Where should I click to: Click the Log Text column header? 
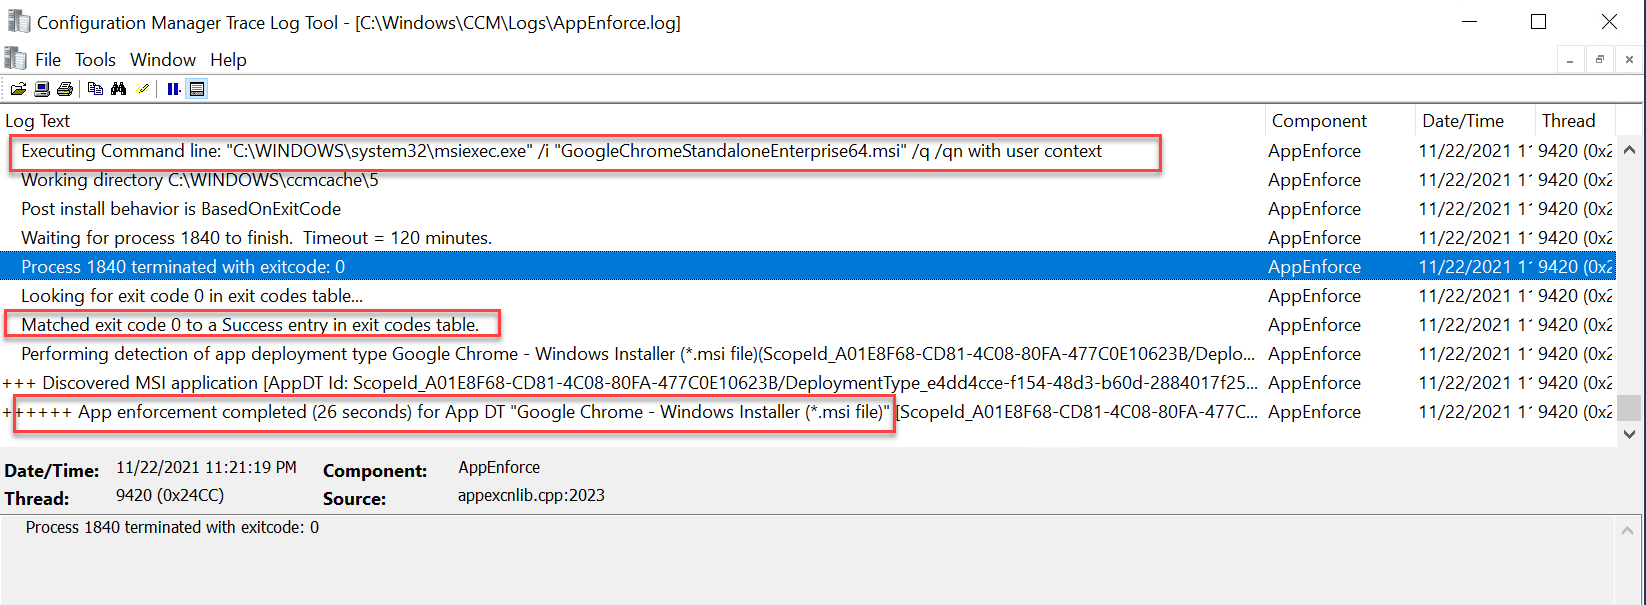[x=38, y=121]
